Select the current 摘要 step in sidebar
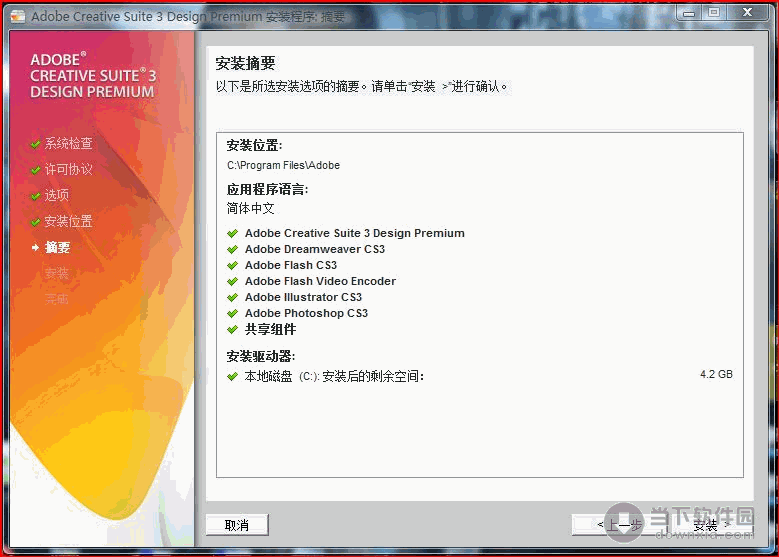This screenshot has width=779, height=557. (x=57, y=247)
